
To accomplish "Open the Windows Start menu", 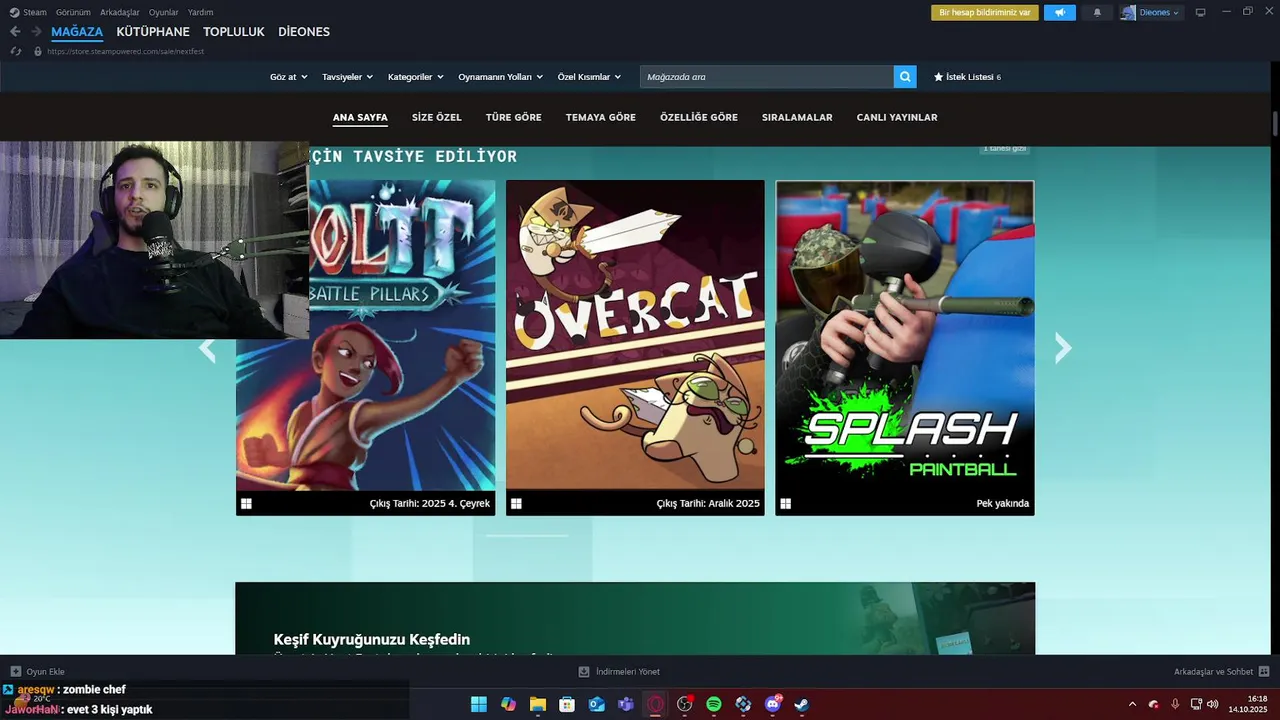I will pyautogui.click(x=479, y=704).
